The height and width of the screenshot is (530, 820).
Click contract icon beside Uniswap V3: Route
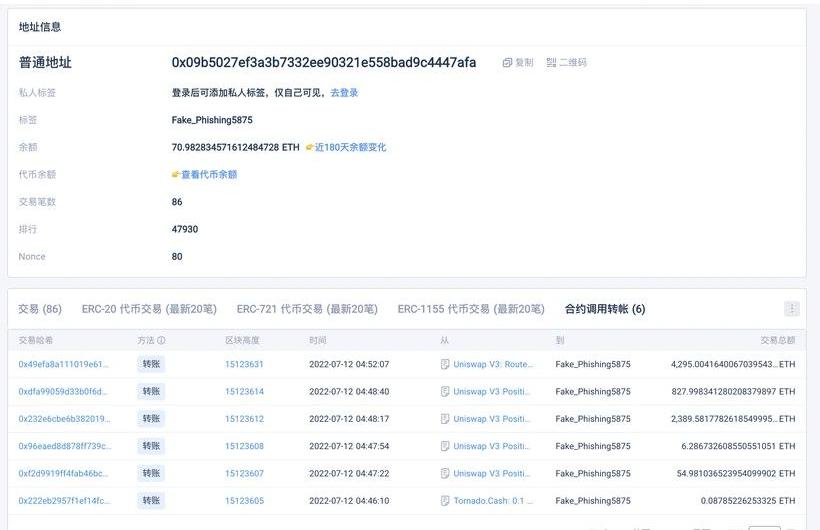(445, 365)
